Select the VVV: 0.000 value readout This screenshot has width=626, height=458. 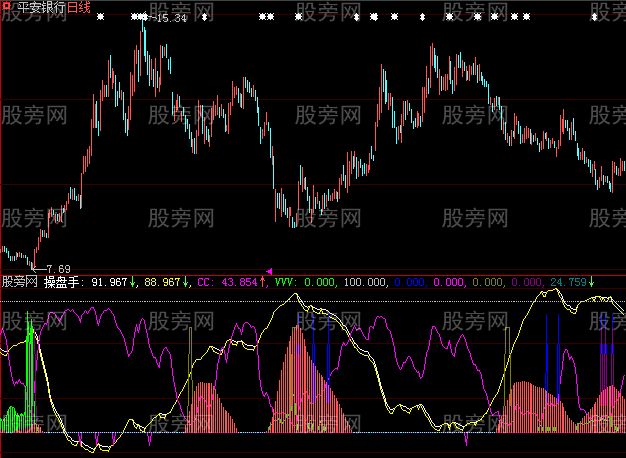[306, 282]
